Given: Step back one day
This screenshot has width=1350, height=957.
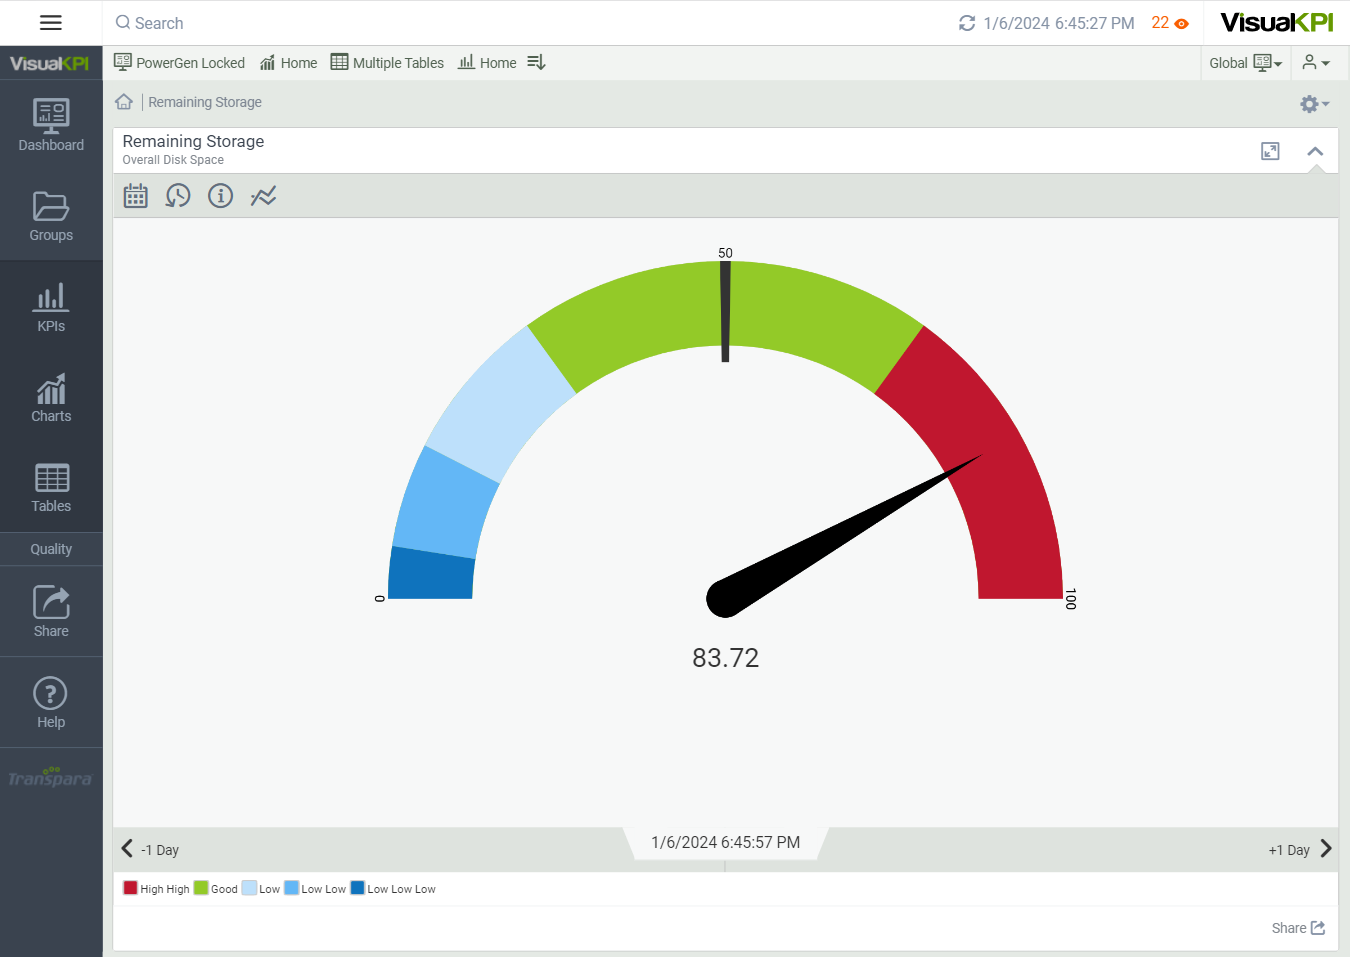Looking at the screenshot, I should pyautogui.click(x=150, y=849).
